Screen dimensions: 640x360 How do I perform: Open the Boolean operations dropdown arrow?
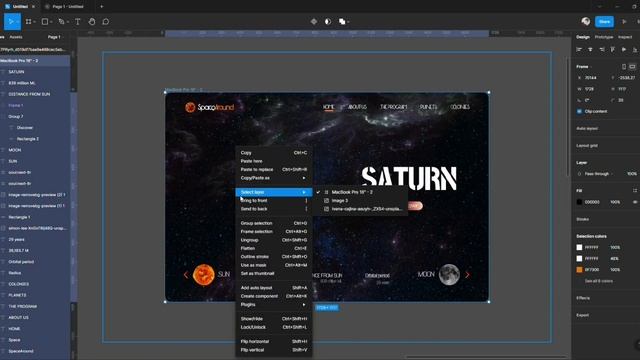pyautogui.click(x=348, y=22)
